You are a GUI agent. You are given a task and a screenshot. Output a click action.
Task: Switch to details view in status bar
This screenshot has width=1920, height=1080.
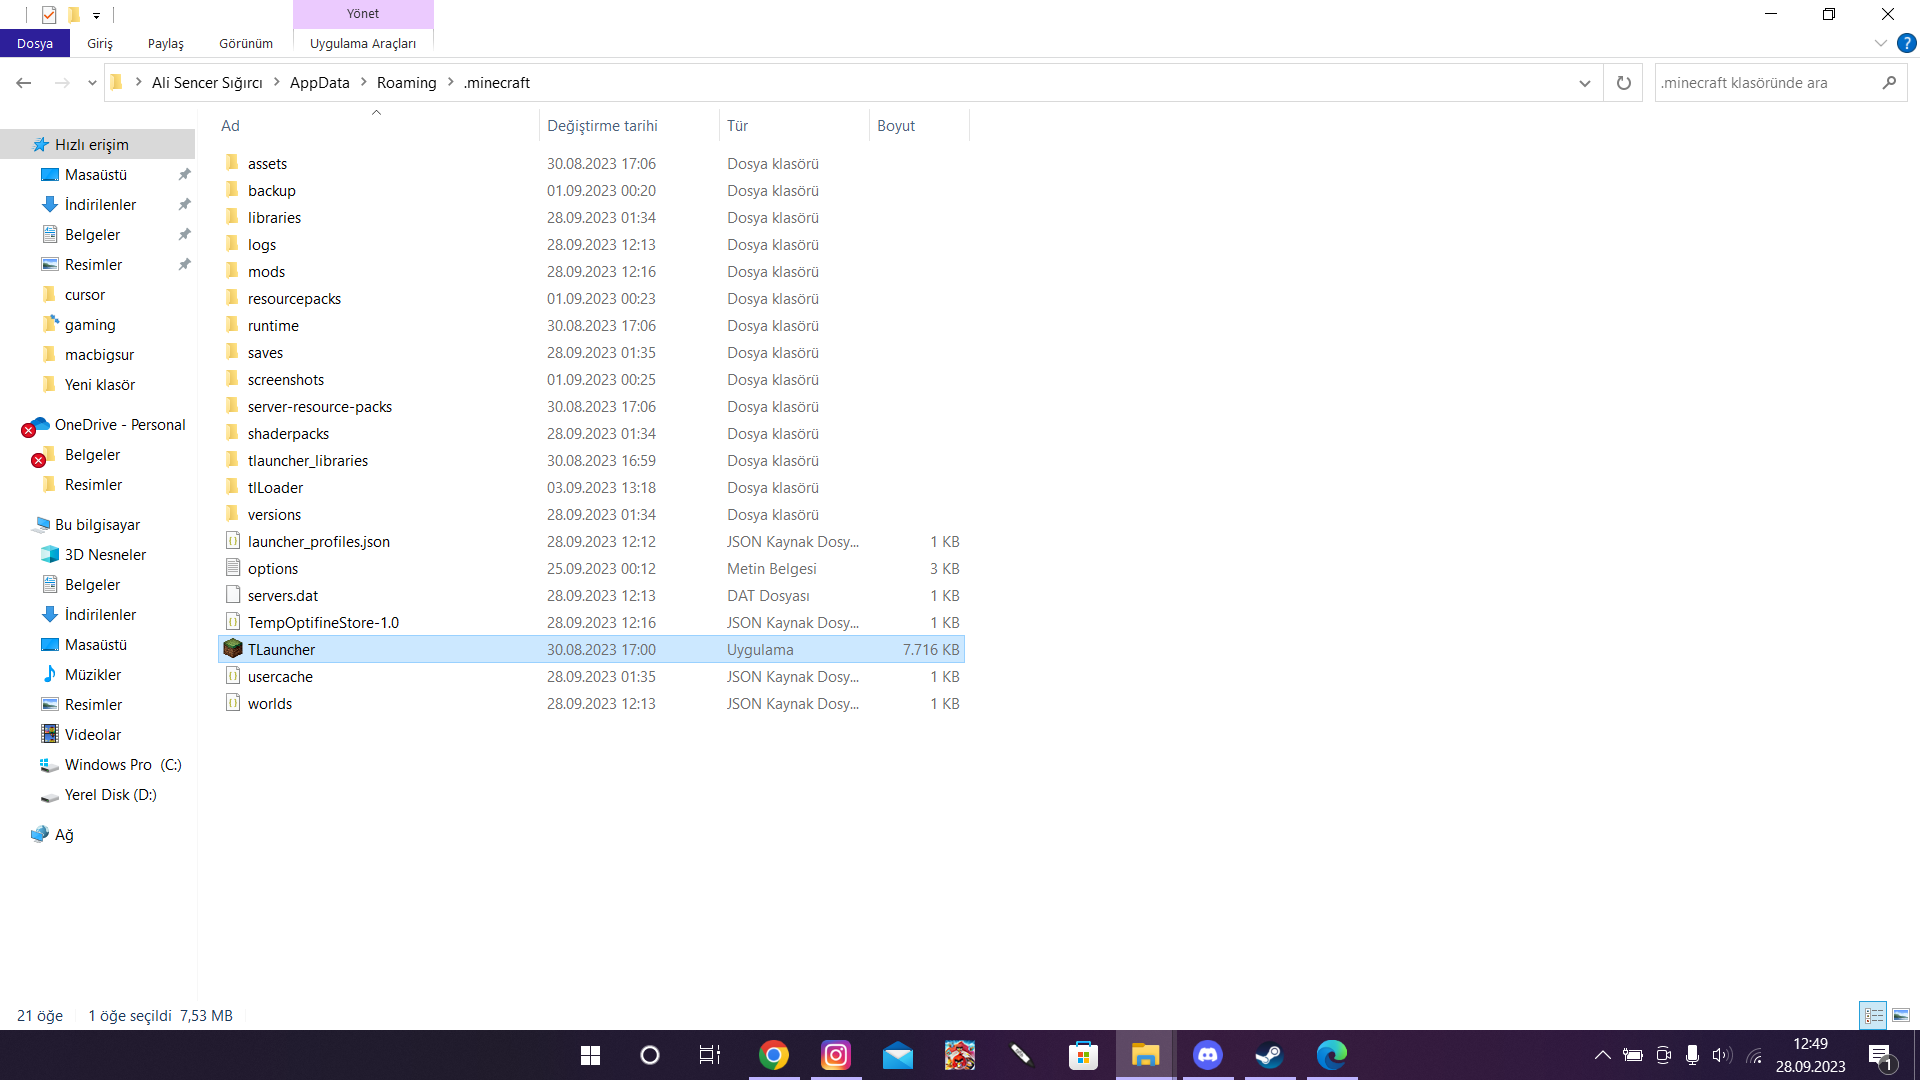pos(1873,1015)
